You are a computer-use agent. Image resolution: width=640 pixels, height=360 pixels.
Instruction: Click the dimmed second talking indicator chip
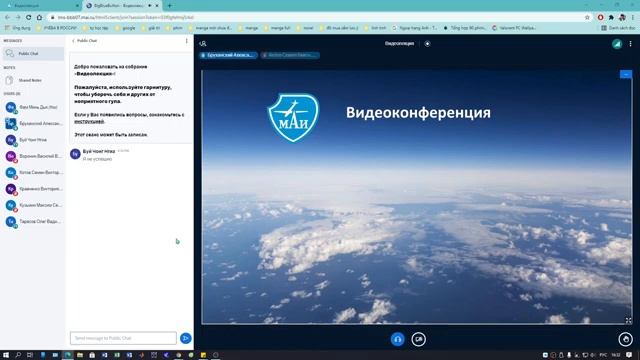(290, 55)
